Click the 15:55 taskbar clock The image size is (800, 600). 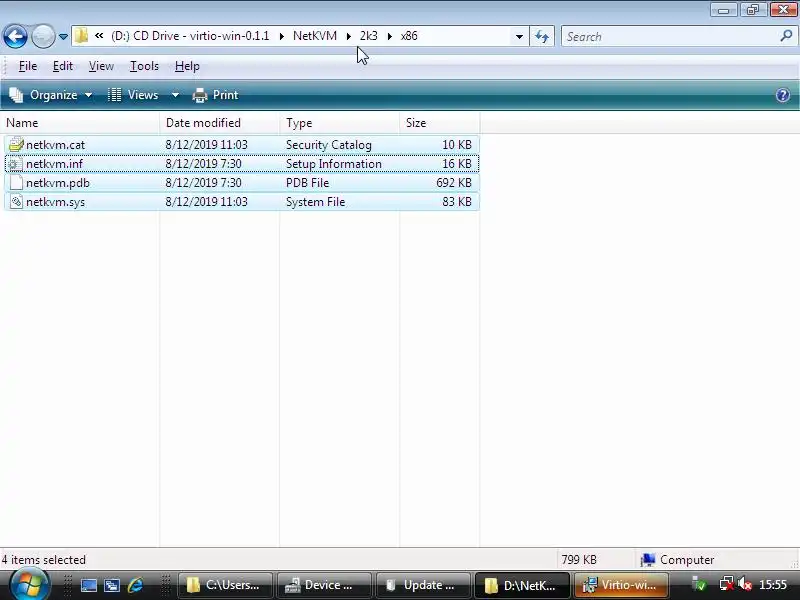(773, 585)
